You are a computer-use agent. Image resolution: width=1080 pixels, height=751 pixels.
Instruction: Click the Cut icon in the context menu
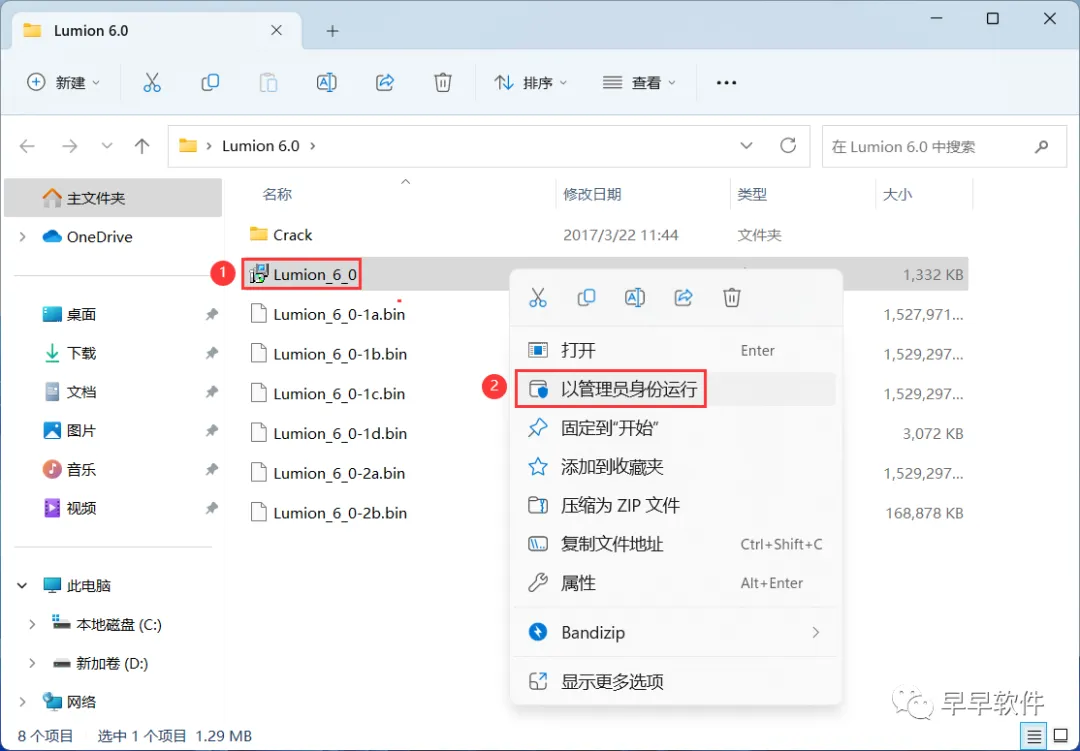(538, 298)
